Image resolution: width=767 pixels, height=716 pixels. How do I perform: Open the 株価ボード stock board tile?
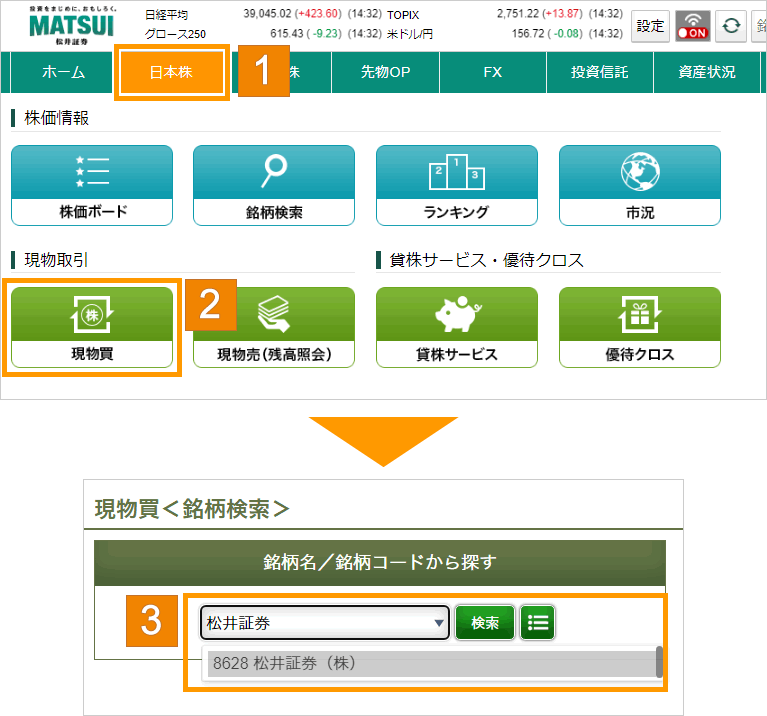click(x=92, y=185)
